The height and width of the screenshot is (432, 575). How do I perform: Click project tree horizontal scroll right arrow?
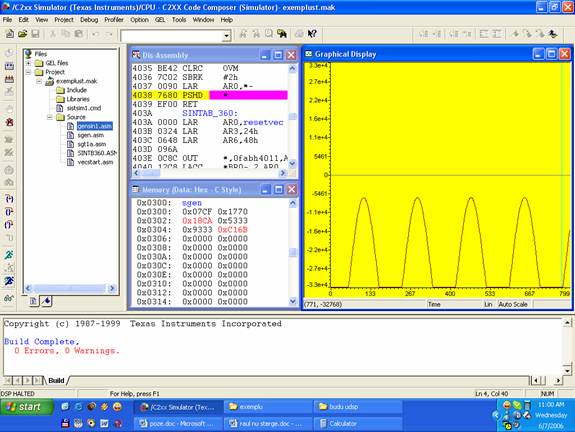tap(113, 288)
